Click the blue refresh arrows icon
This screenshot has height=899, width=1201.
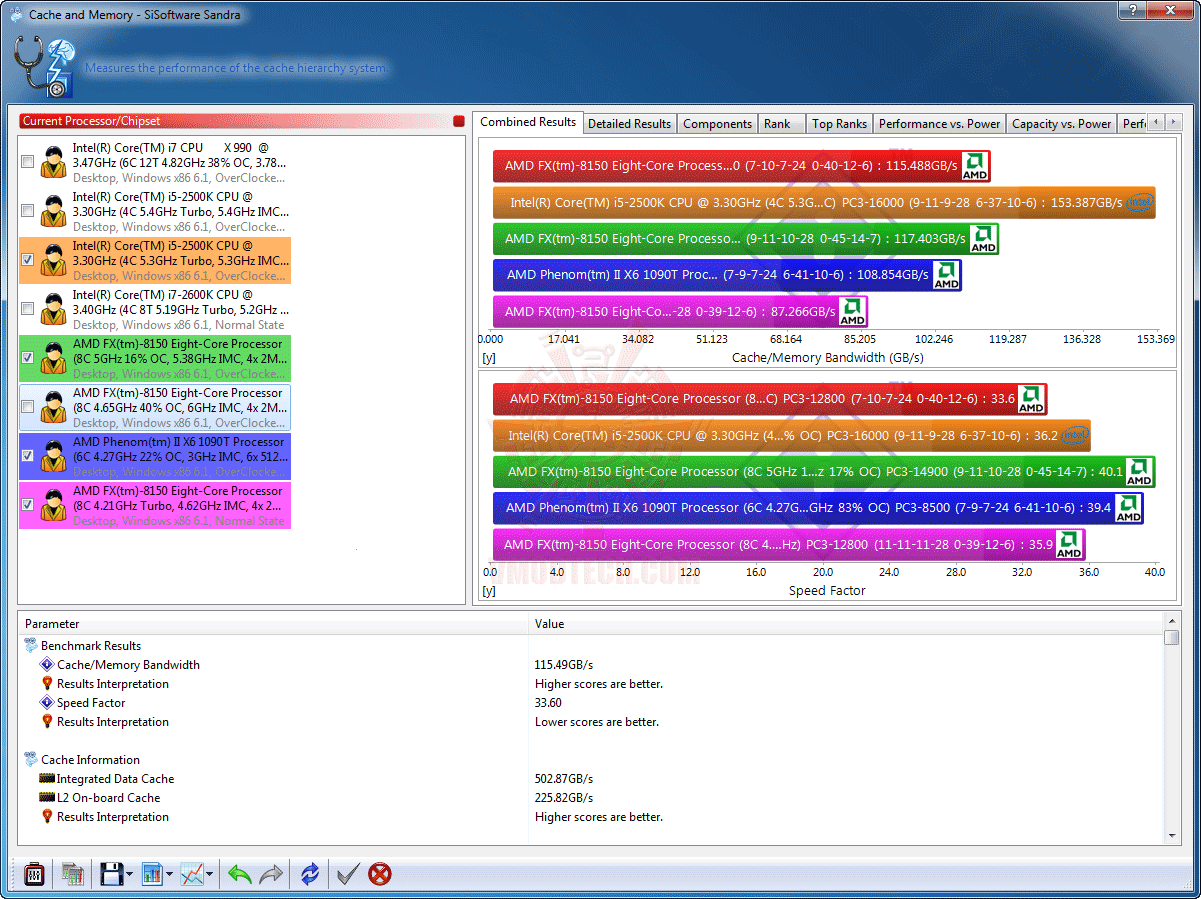point(310,874)
